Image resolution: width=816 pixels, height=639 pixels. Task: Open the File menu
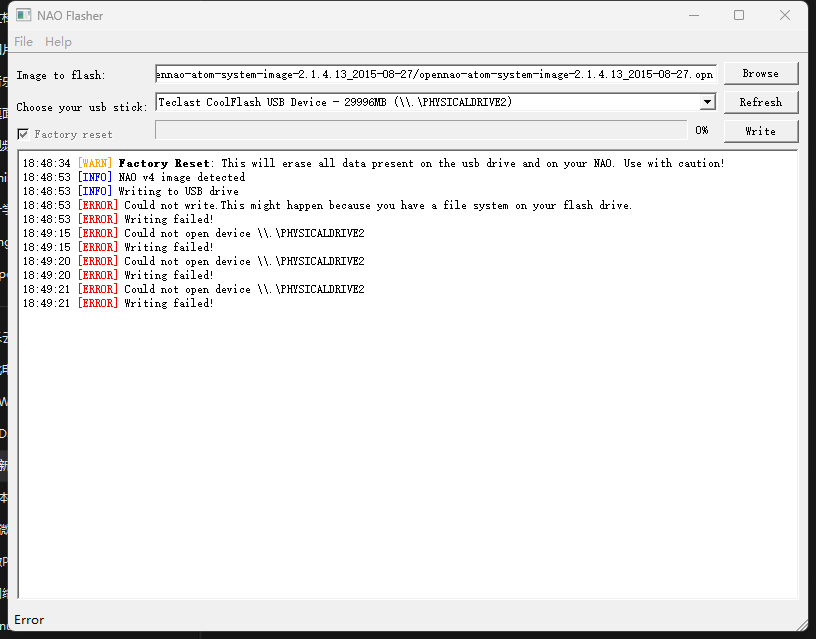point(23,42)
